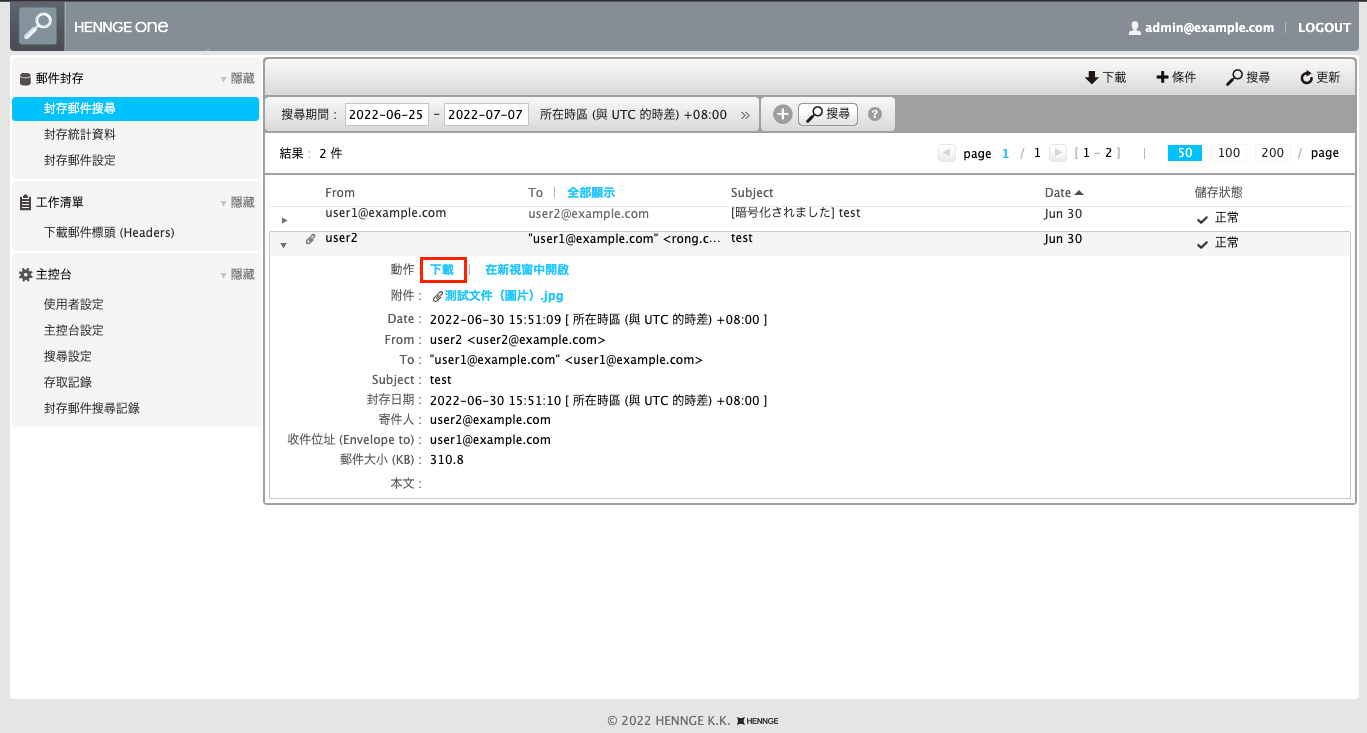Screen dimensions: 1367x733
Task: Hide the 郵件封存 section
Action: click(237, 78)
